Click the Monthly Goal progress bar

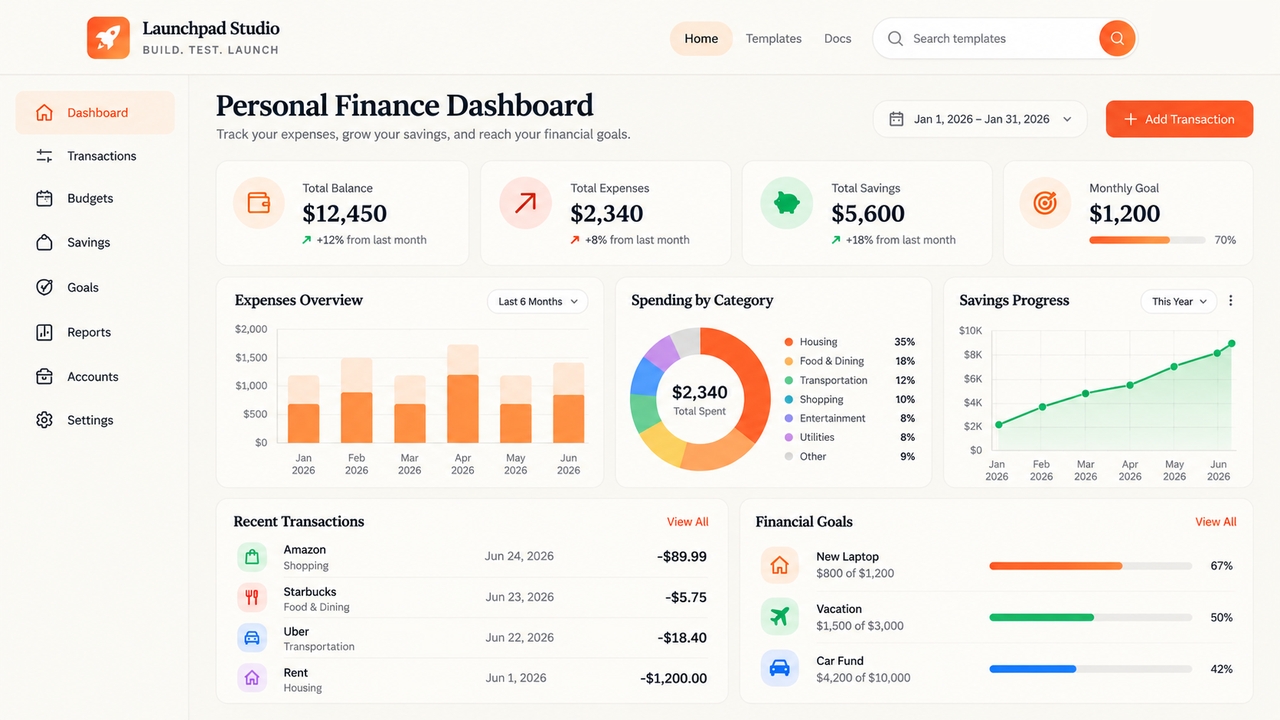[x=1147, y=240]
